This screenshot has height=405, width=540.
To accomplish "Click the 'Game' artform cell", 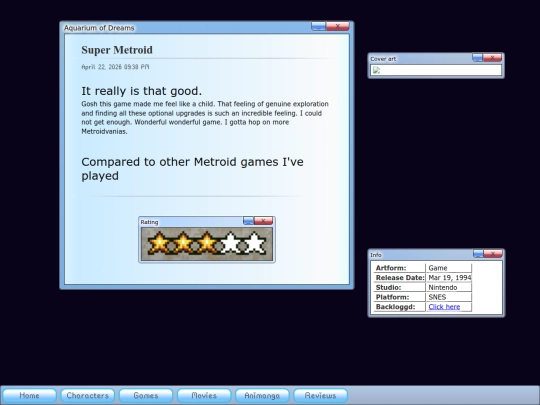I will [449, 268].
